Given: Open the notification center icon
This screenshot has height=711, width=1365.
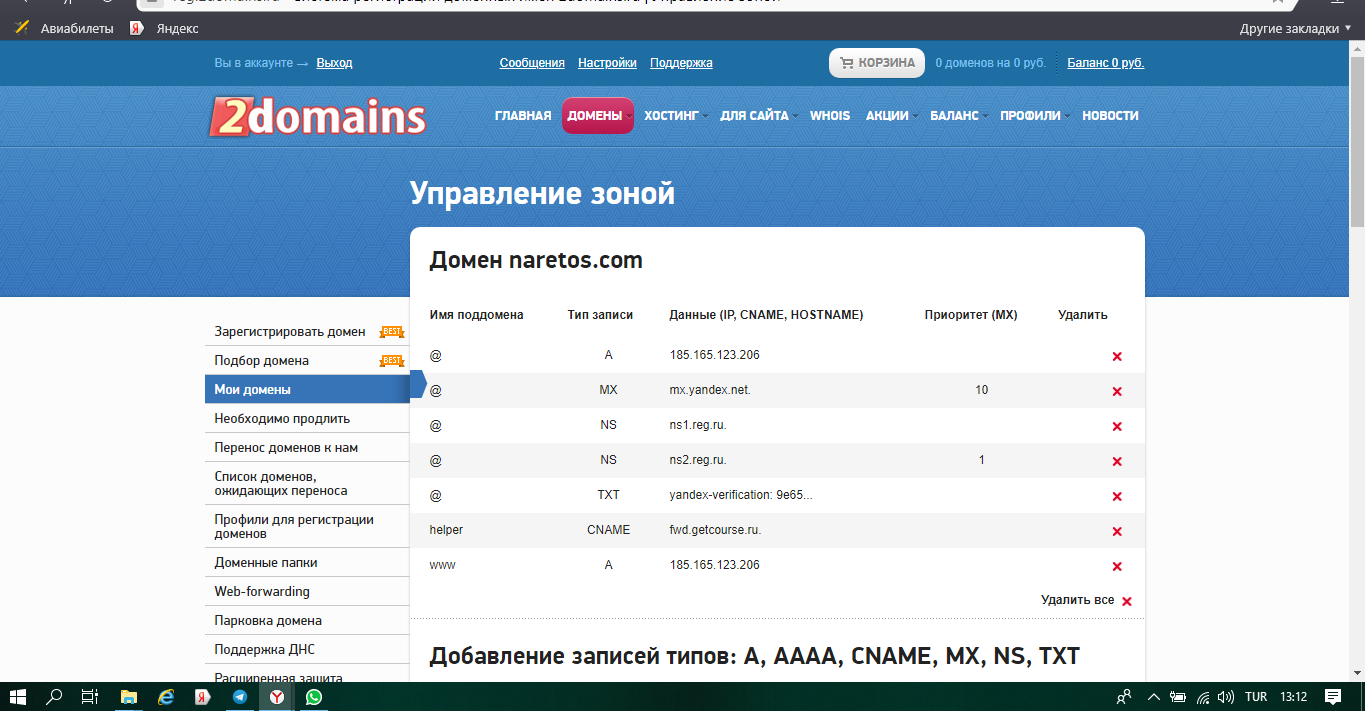Looking at the screenshot, I should (x=1333, y=697).
